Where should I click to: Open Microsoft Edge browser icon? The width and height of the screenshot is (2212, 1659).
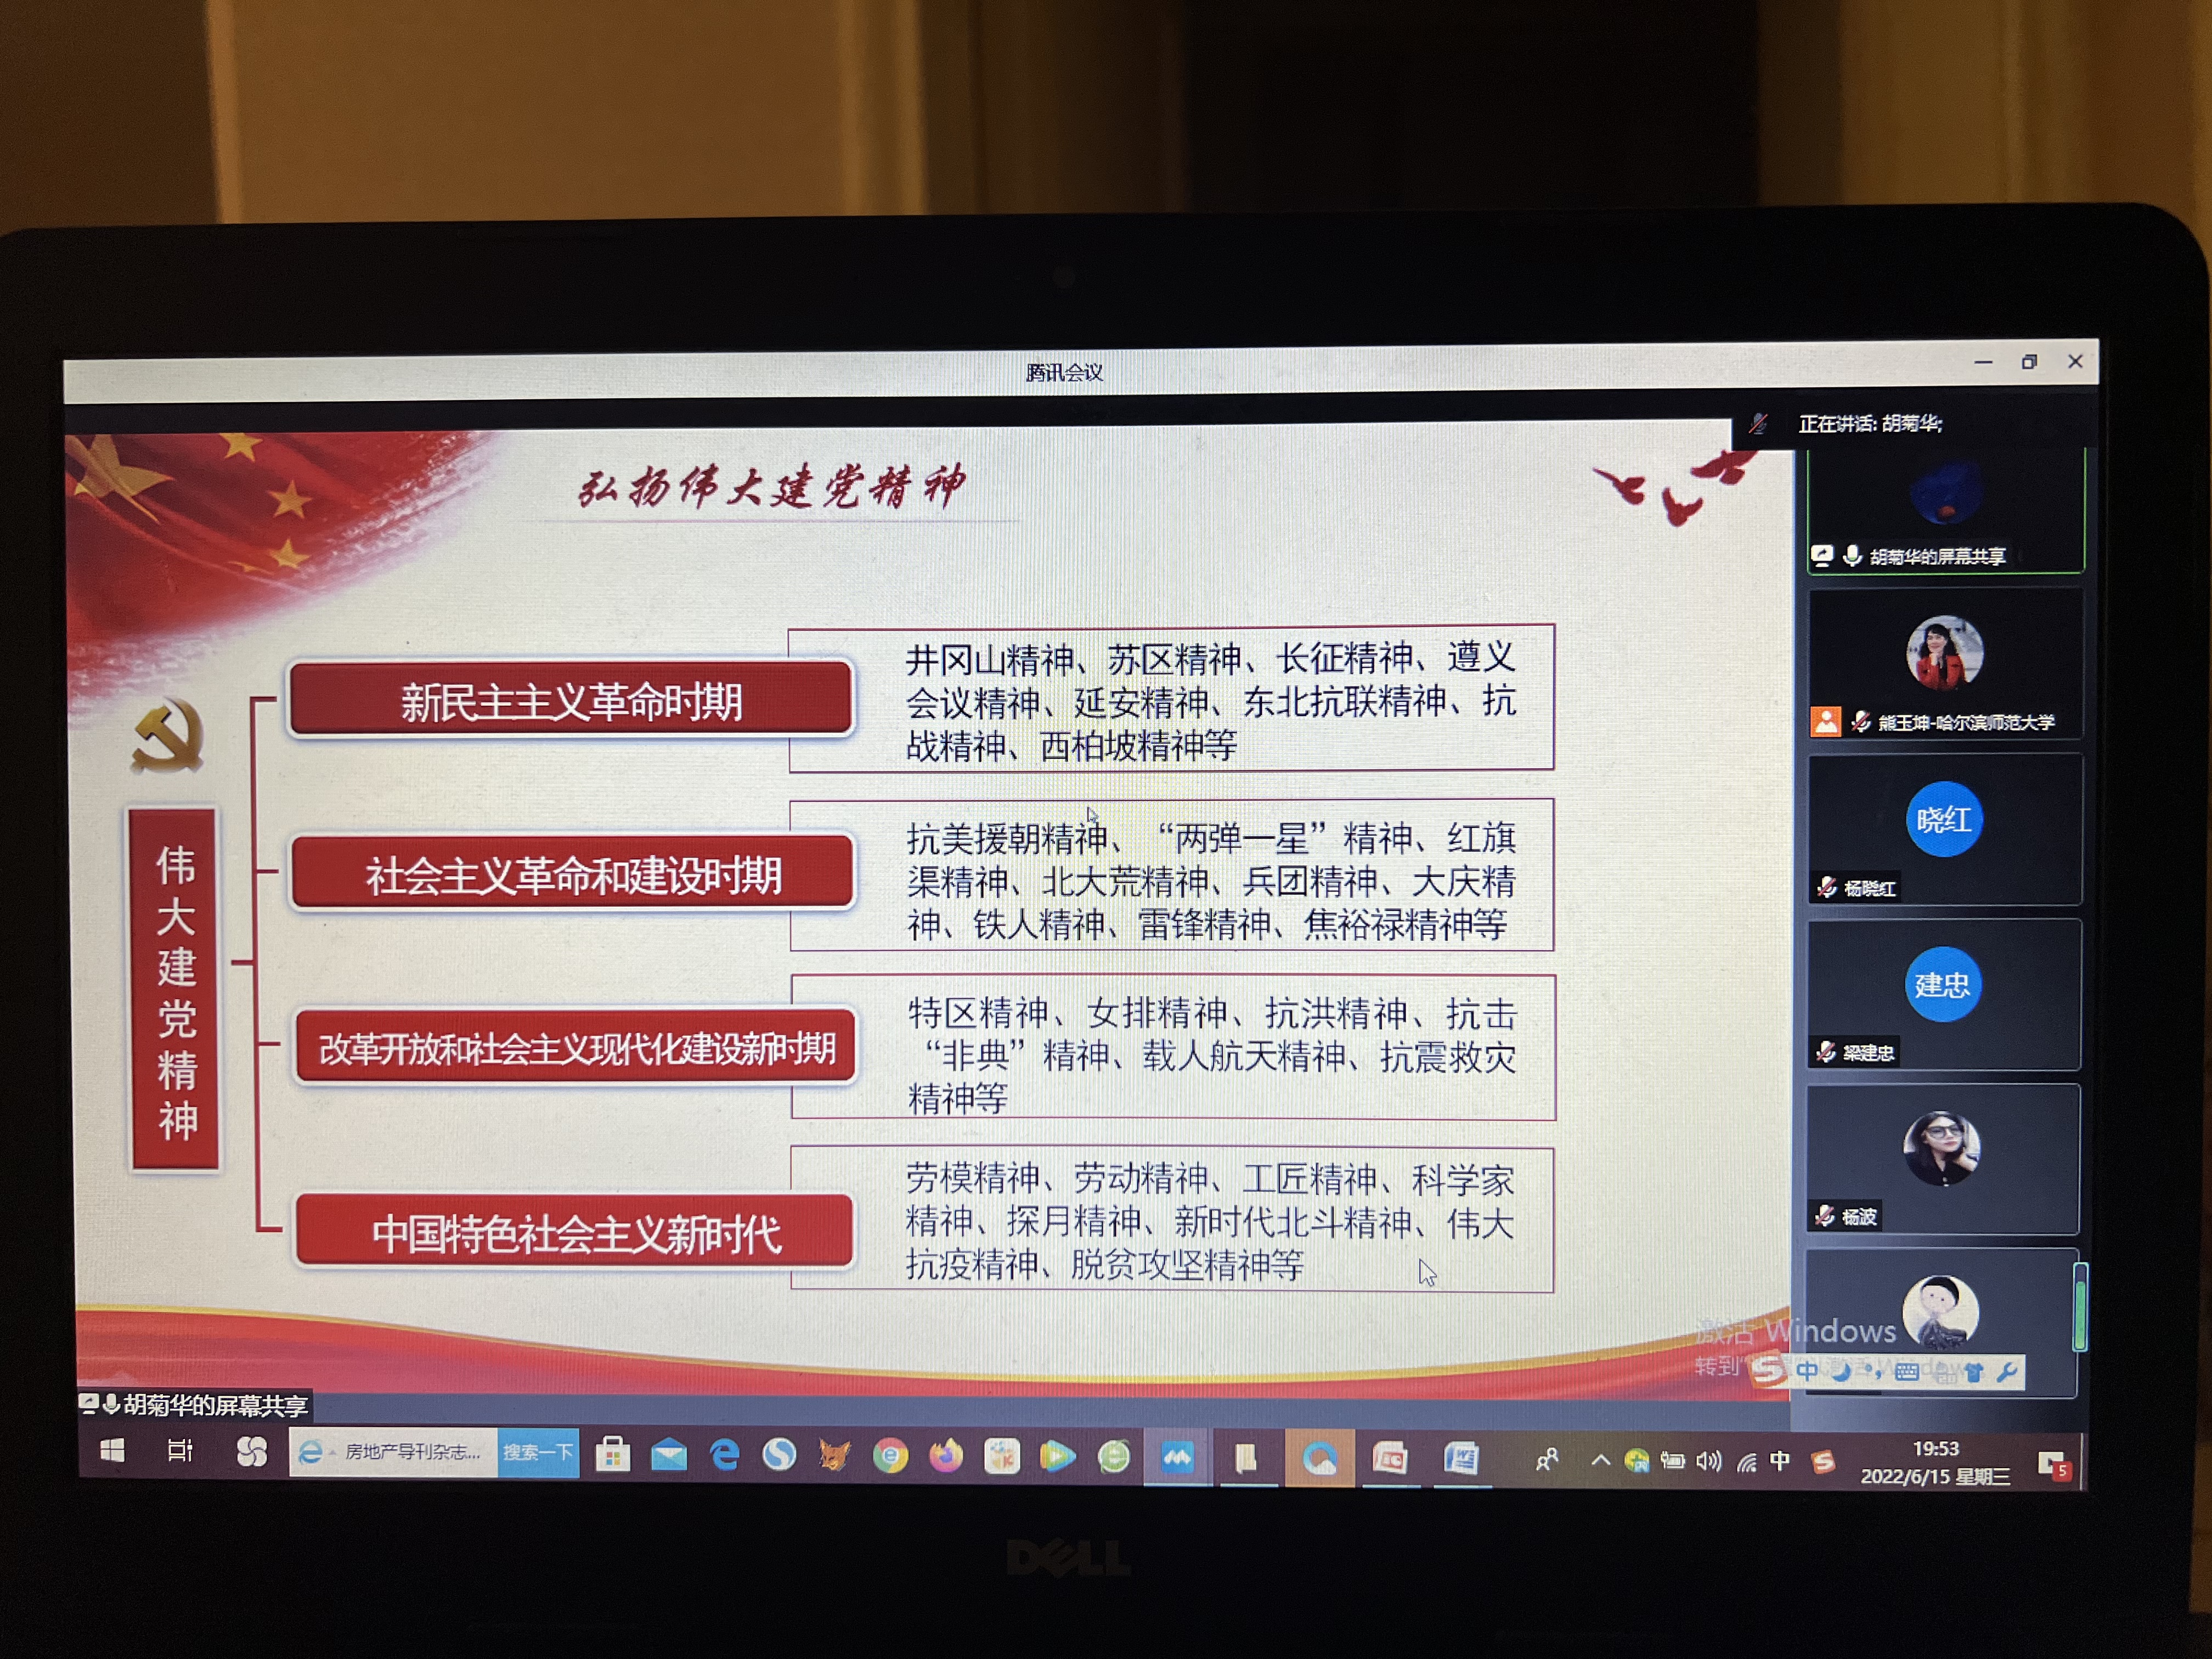tap(724, 1455)
